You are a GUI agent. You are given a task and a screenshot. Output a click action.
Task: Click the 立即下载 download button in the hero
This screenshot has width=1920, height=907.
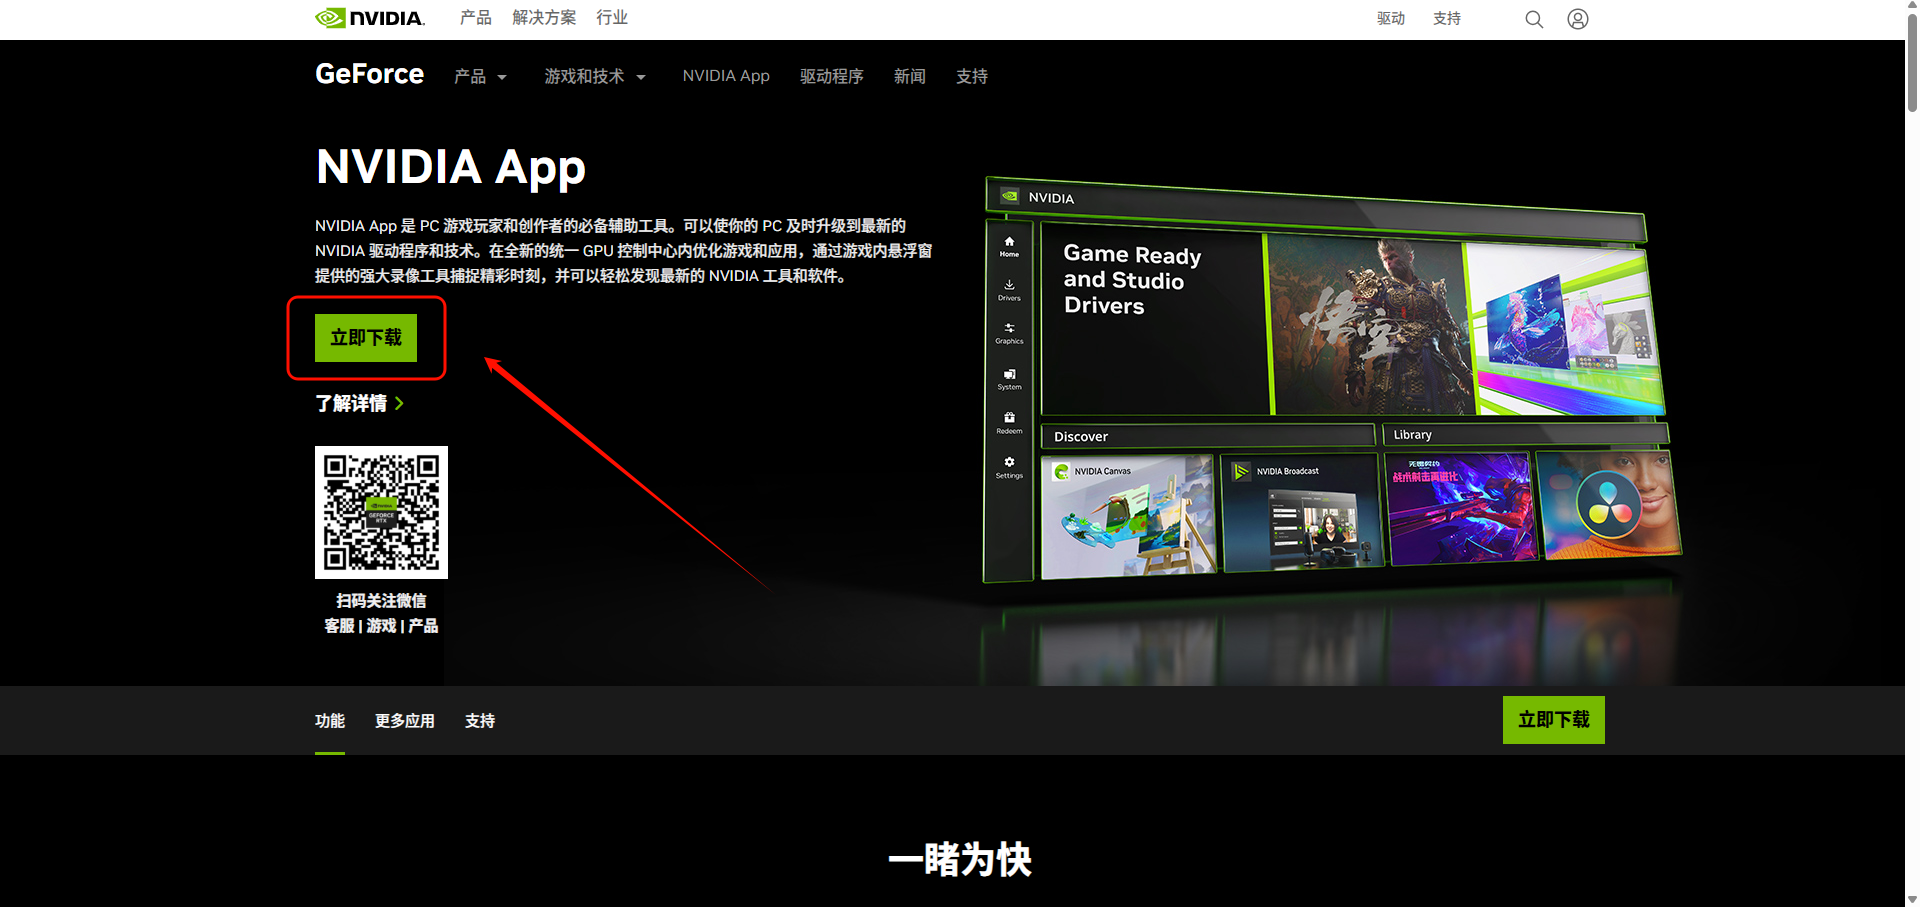coord(366,338)
